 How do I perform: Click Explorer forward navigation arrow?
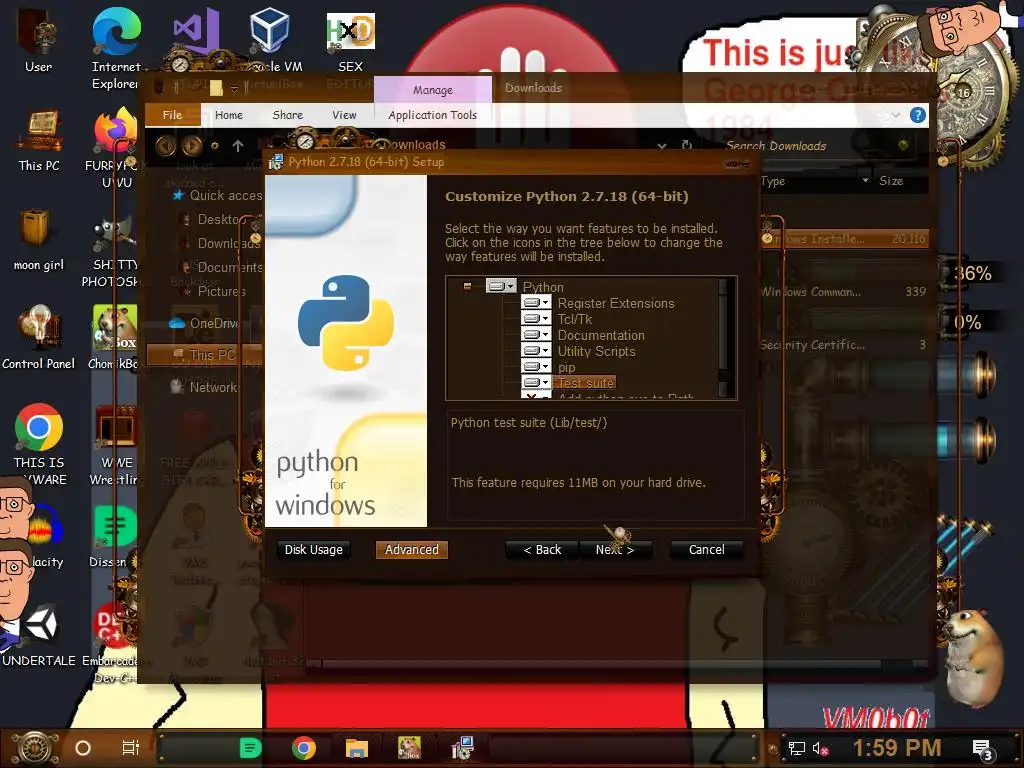191,146
